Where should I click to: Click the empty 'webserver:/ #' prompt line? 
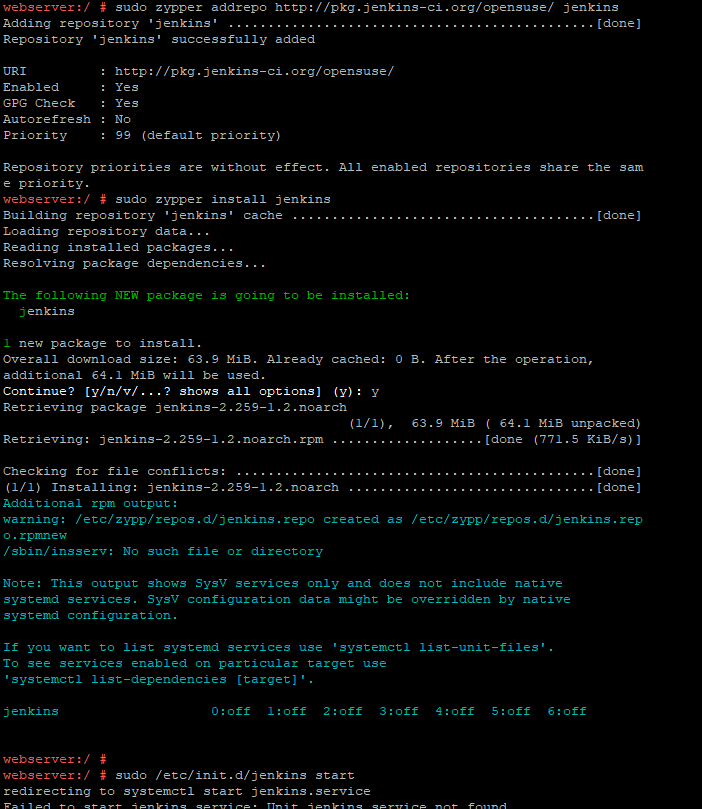point(55,759)
